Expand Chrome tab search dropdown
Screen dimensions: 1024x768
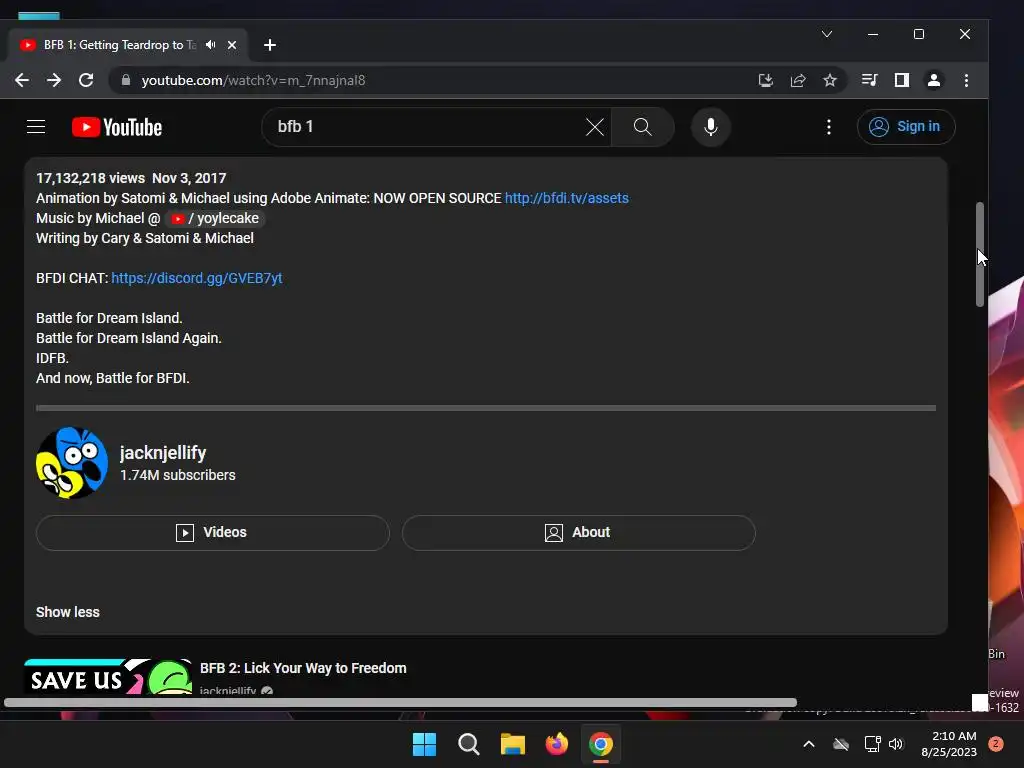pyautogui.click(x=827, y=34)
